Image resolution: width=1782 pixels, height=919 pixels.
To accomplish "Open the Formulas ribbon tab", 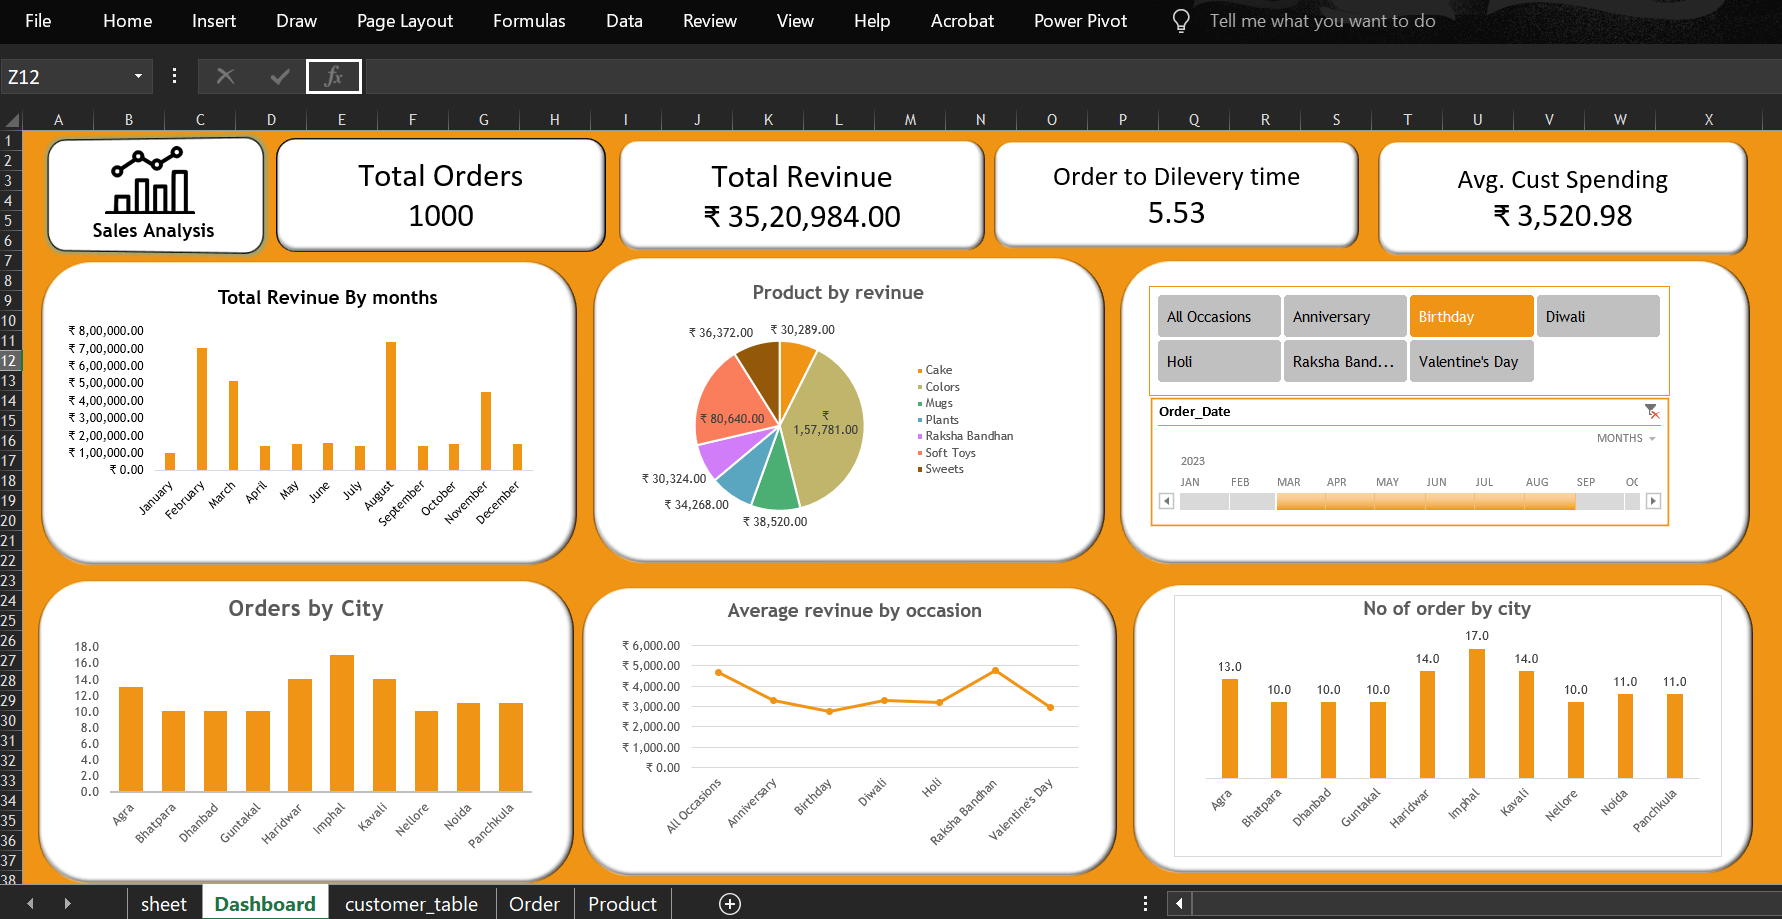I will [x=529, y=21].
